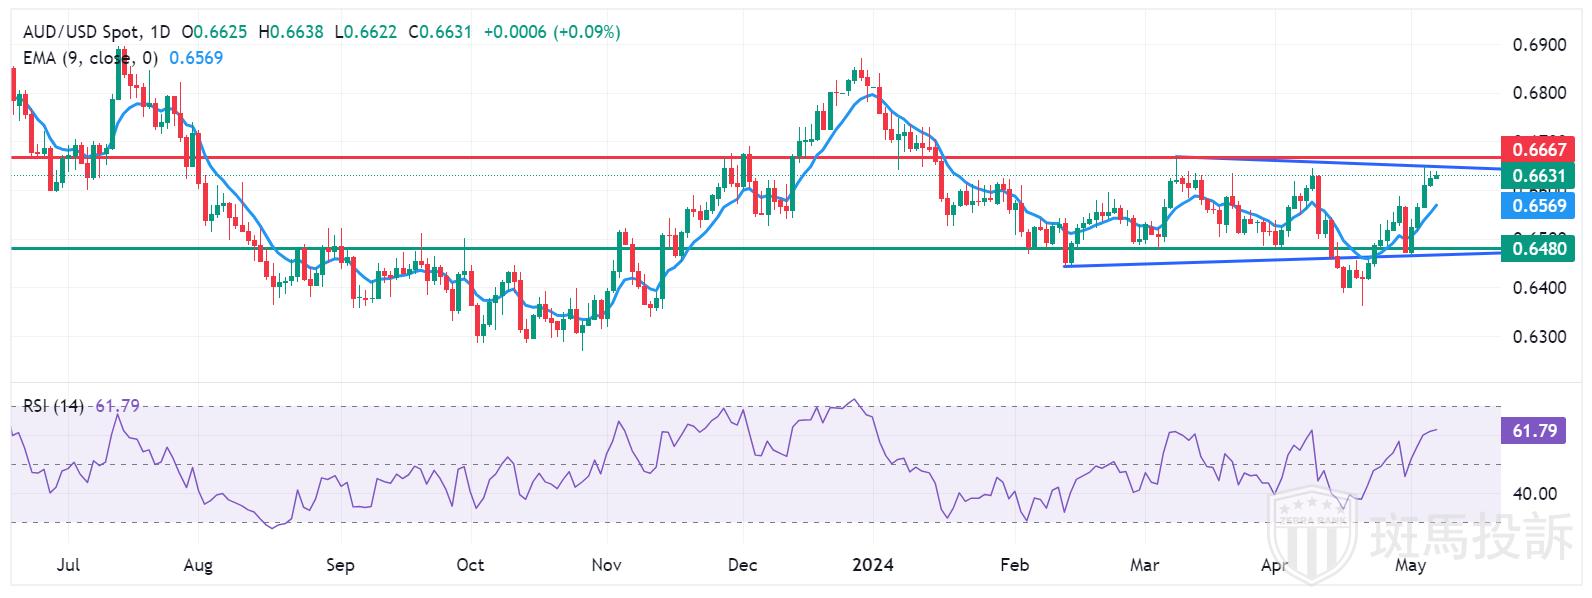Select the May marker on time axis
The image size is (1592, 598).
click(1410, 565)
